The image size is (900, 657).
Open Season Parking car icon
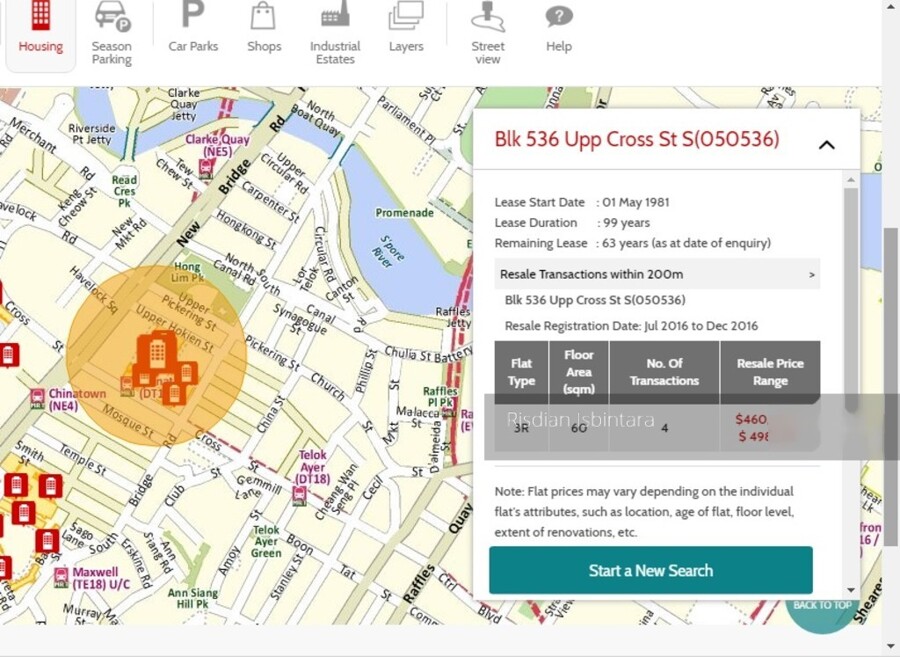[x=112, y=15]
